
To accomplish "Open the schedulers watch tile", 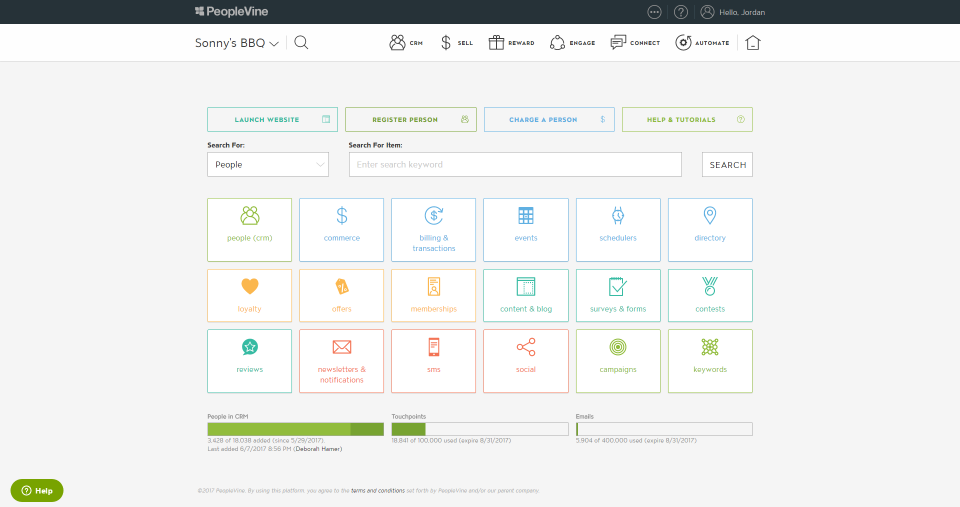I will tap(618, 230).
